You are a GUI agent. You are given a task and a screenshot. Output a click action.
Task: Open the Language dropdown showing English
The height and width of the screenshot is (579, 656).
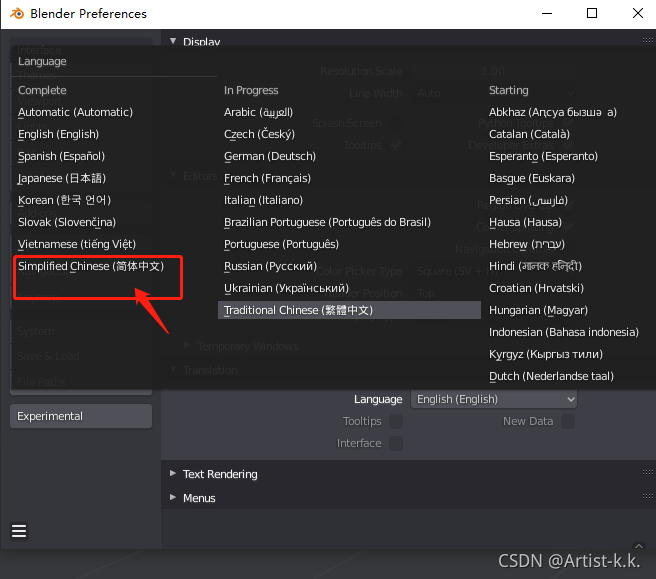(x=494, y=399)
